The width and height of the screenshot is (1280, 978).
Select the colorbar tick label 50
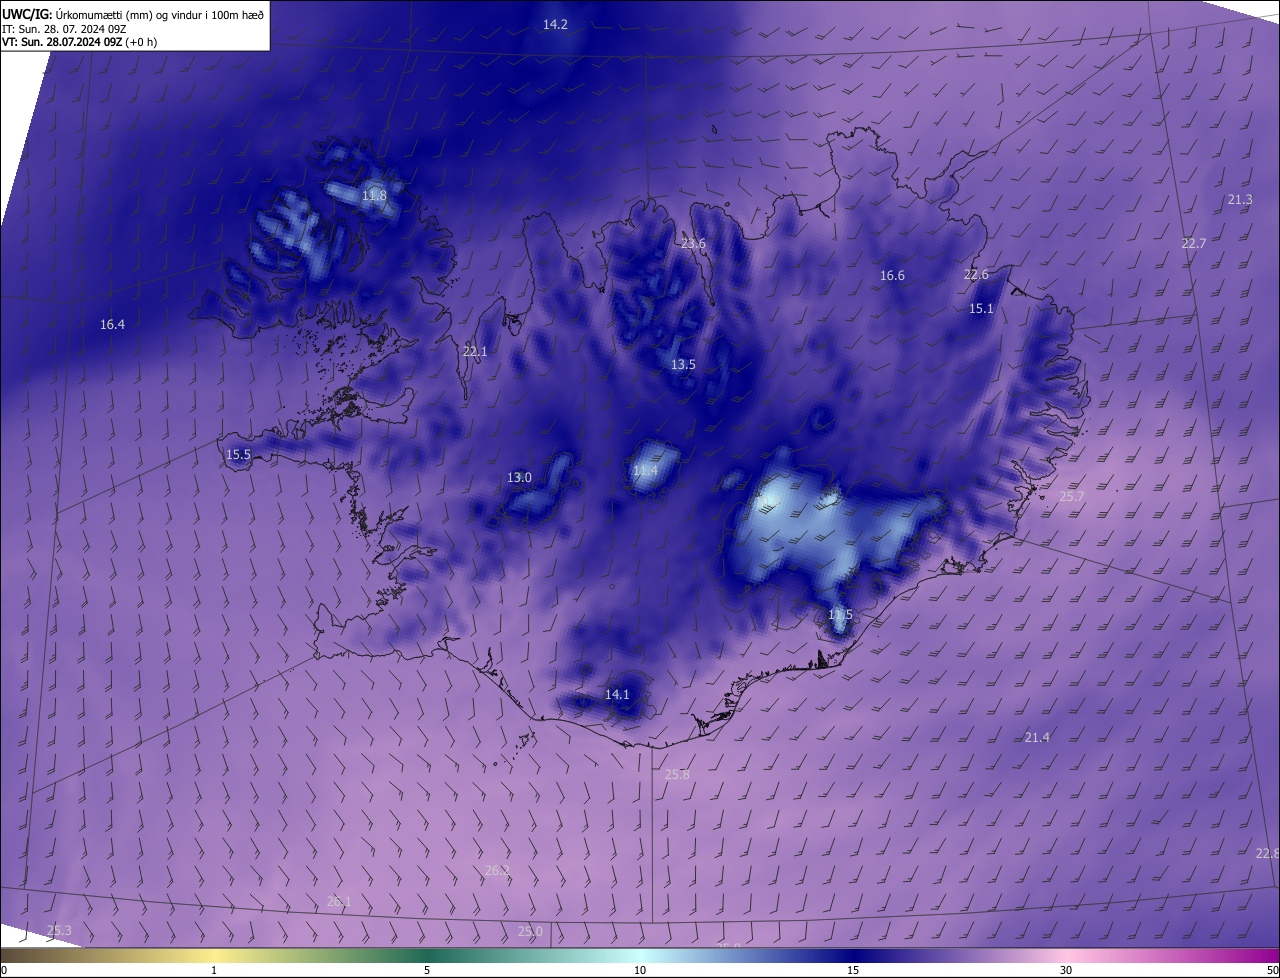[1272, 970]
